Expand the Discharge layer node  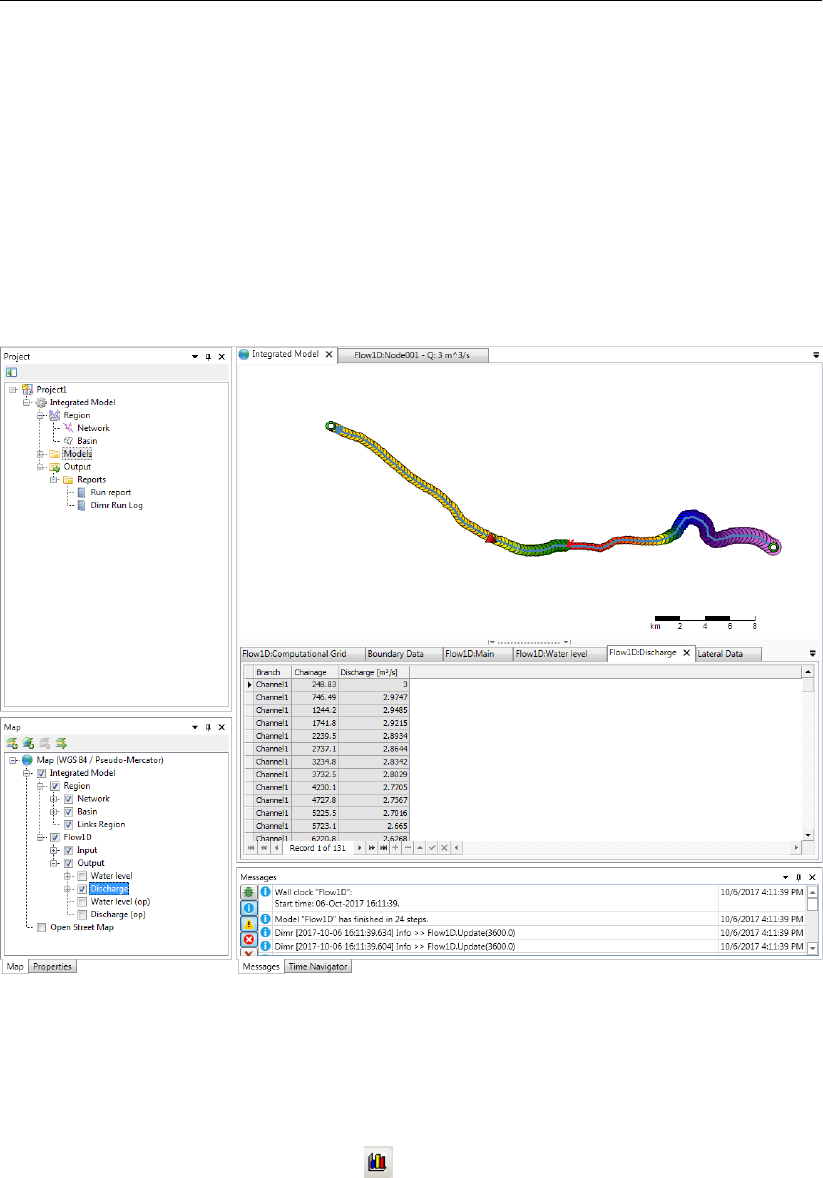tap(68, 889)
